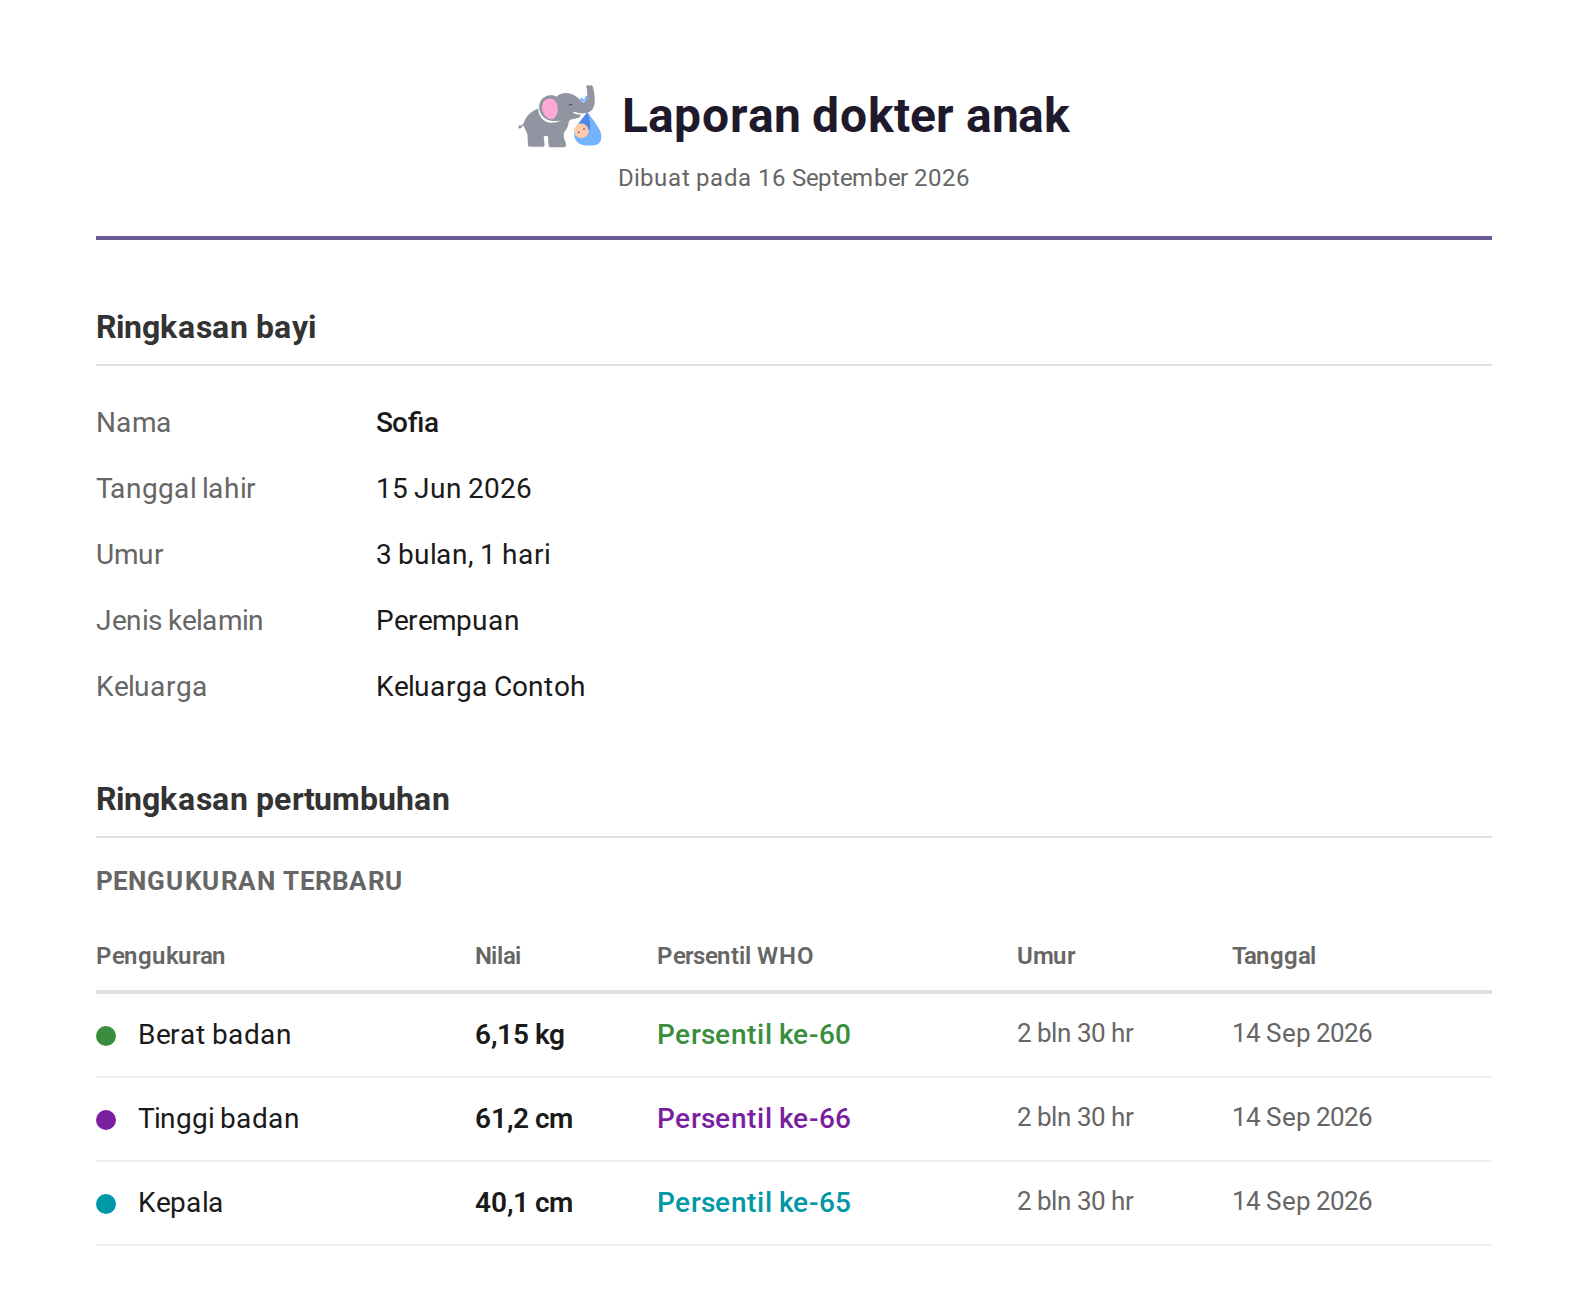1588x1302 pixels.
Task: Click the Tanggal column header
Action: [x=1274, y=956]
